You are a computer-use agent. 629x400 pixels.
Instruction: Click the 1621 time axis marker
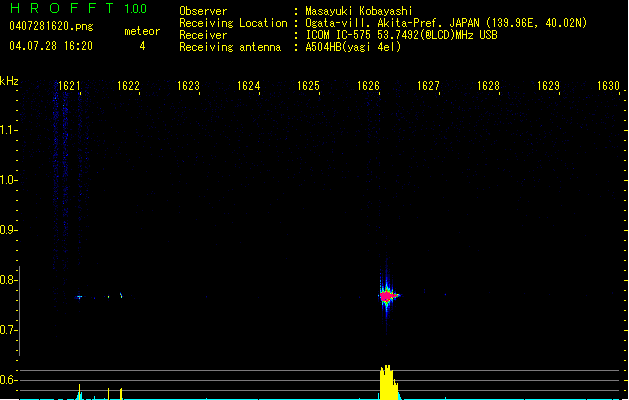69,86
